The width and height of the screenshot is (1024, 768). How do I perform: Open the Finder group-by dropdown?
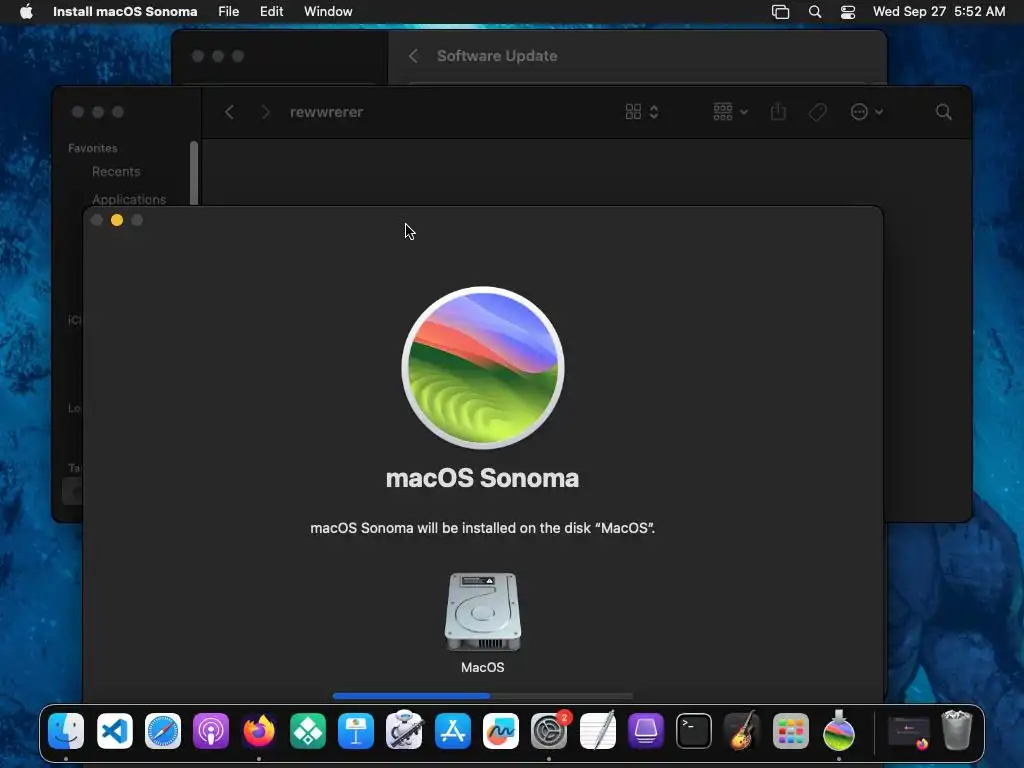(x=730, y=112)
